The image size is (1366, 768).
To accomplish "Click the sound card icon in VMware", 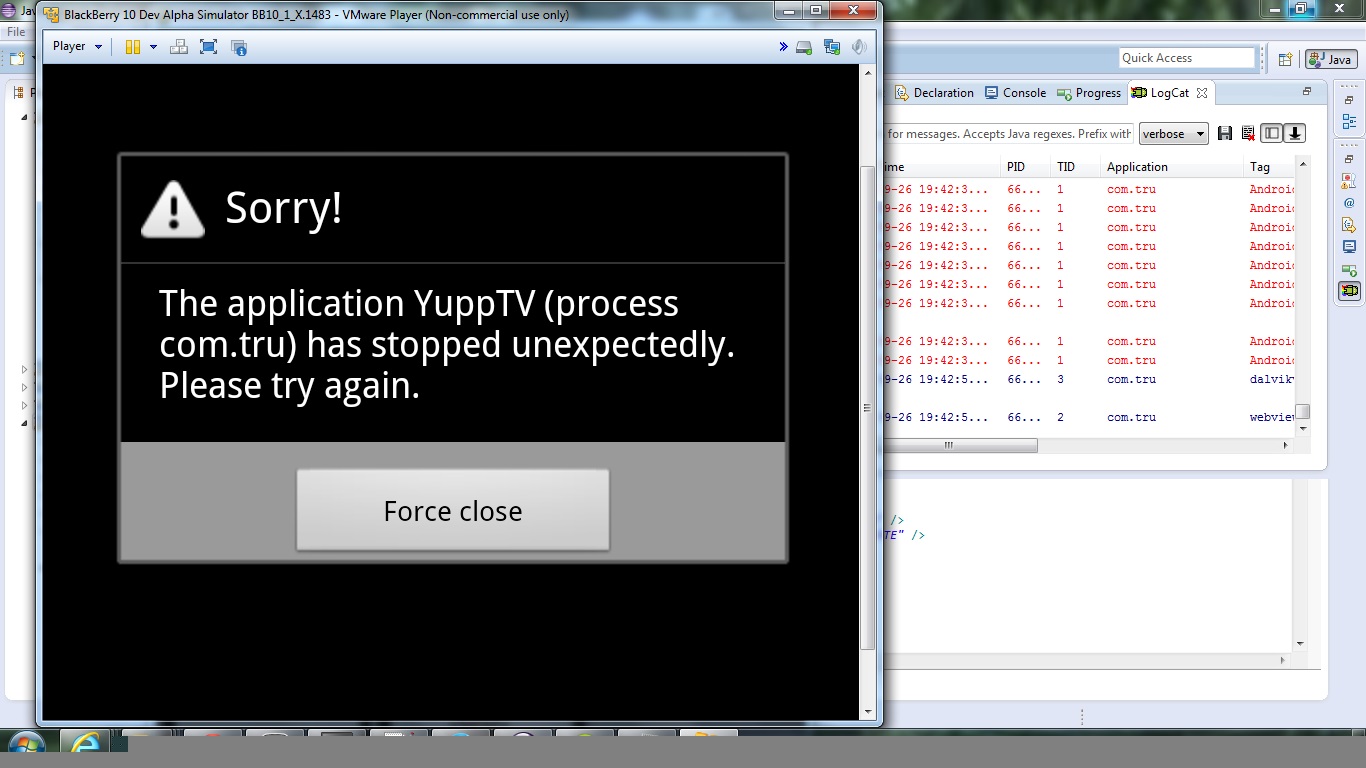I will pyautogui.click(x=858, y=47).
